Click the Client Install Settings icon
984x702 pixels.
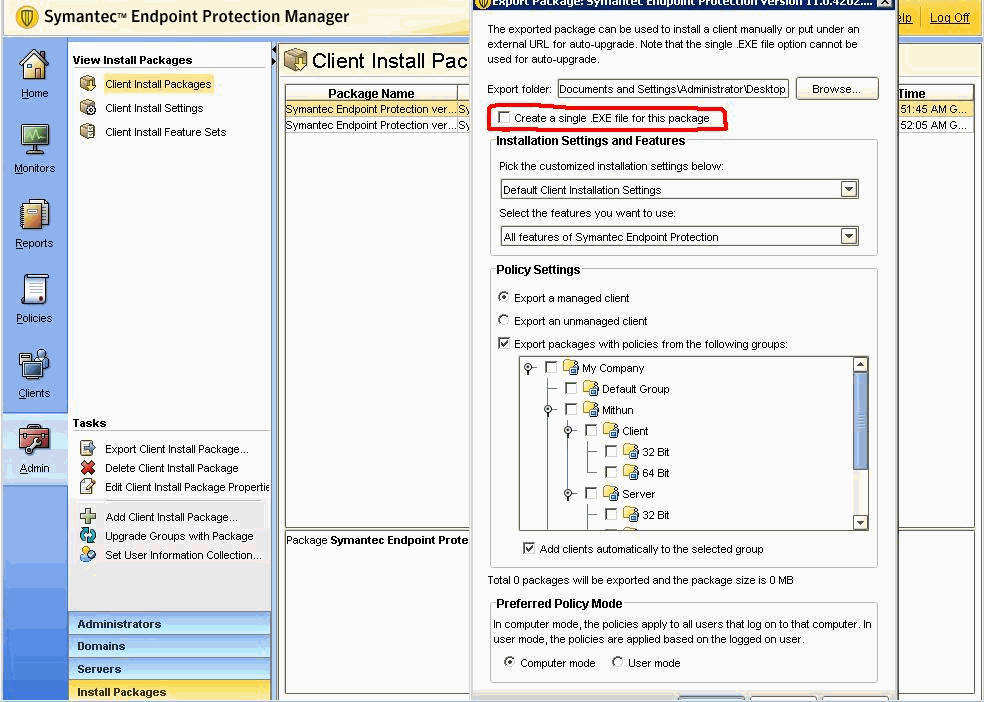click(88, 107)
